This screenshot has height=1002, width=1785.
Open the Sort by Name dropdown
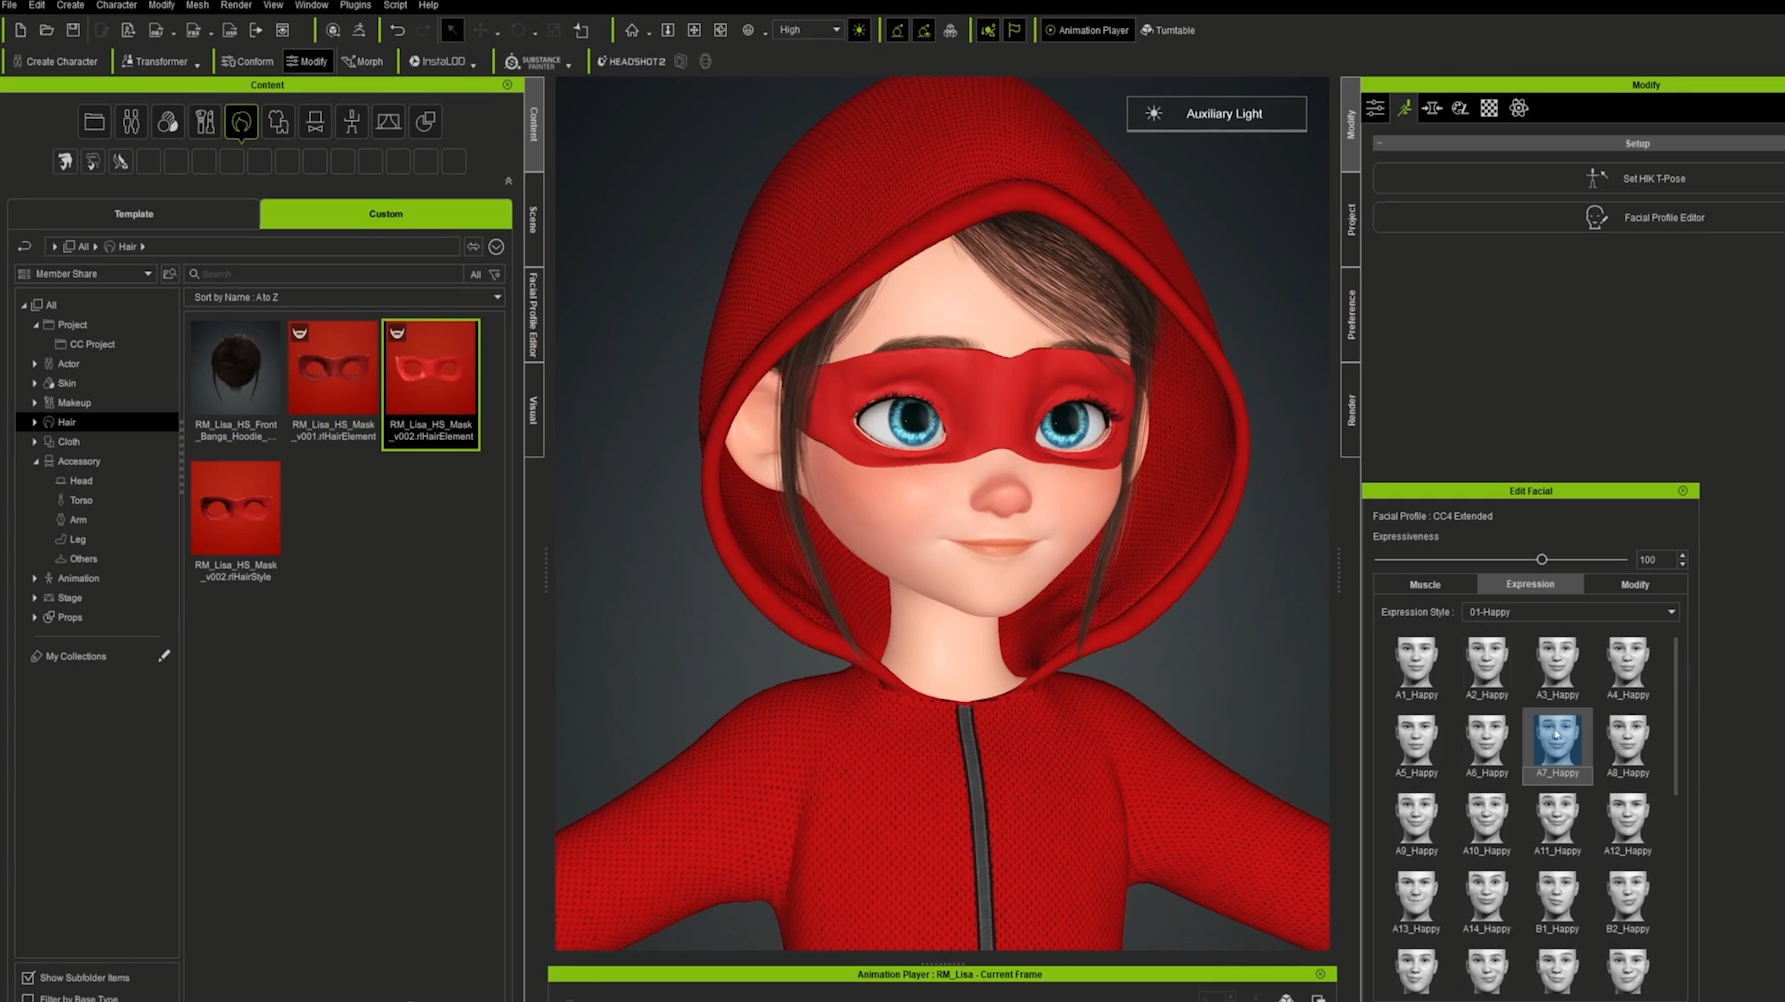(344, 297)
